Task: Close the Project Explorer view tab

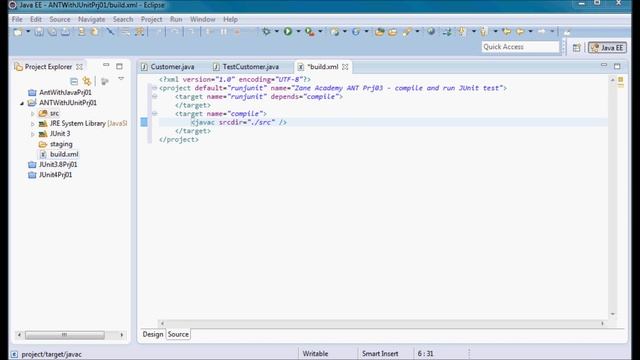Action: [x=79, y=67]
